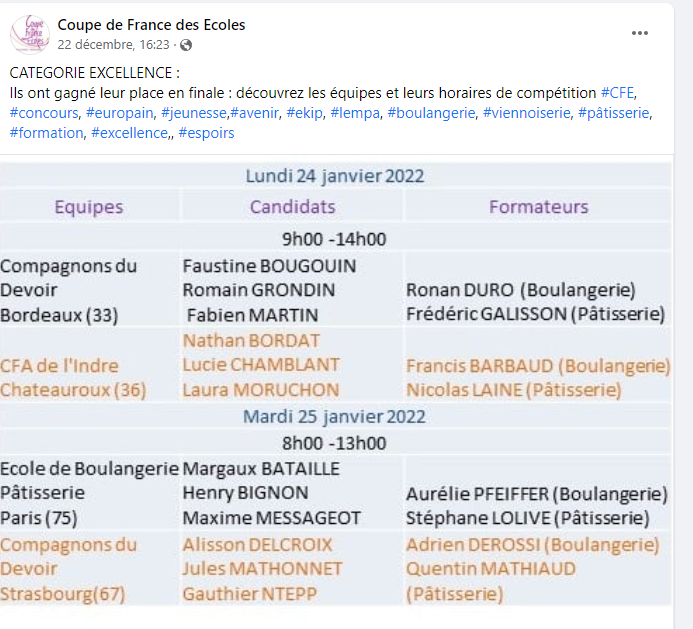Image resolution: width=693 pixels, height=629 pixels.
Task: Click the Coupe de France des Ecoles avatar
Action: click(30, 34)
